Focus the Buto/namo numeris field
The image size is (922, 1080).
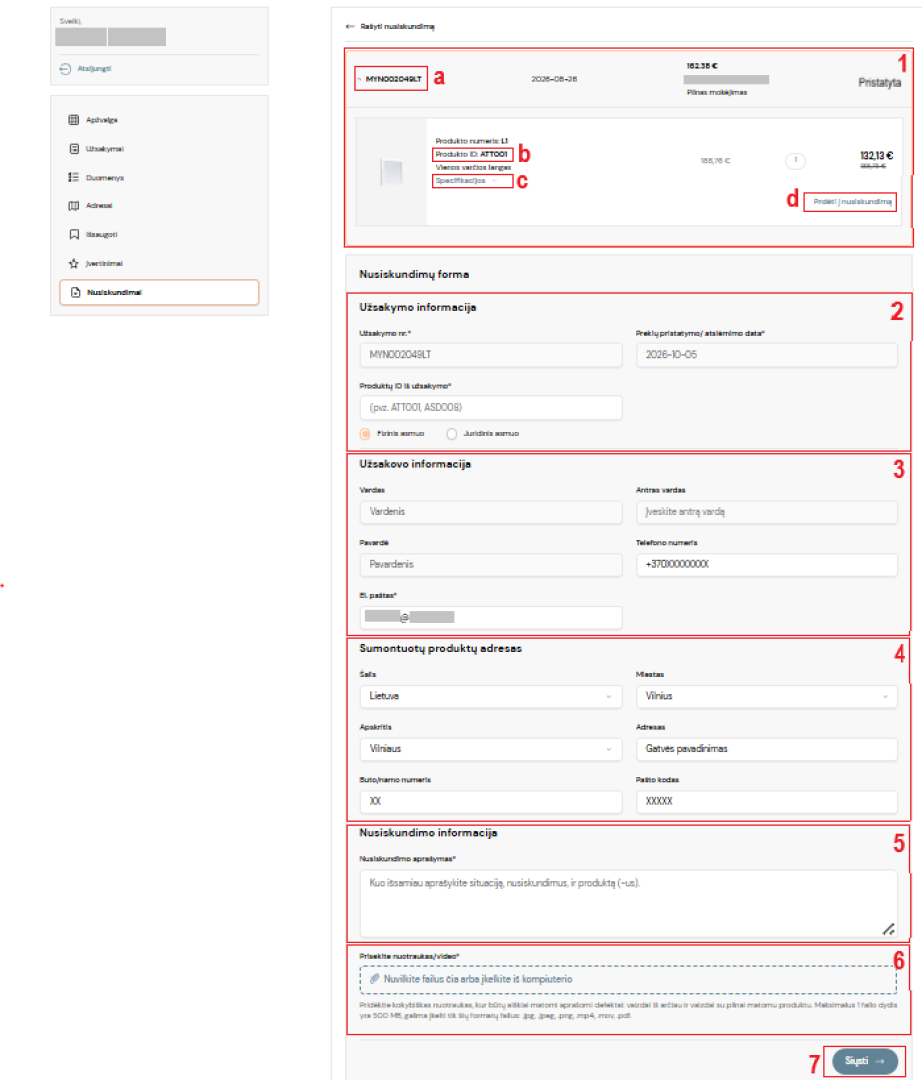pyautogui.click(x=491, y=801)
